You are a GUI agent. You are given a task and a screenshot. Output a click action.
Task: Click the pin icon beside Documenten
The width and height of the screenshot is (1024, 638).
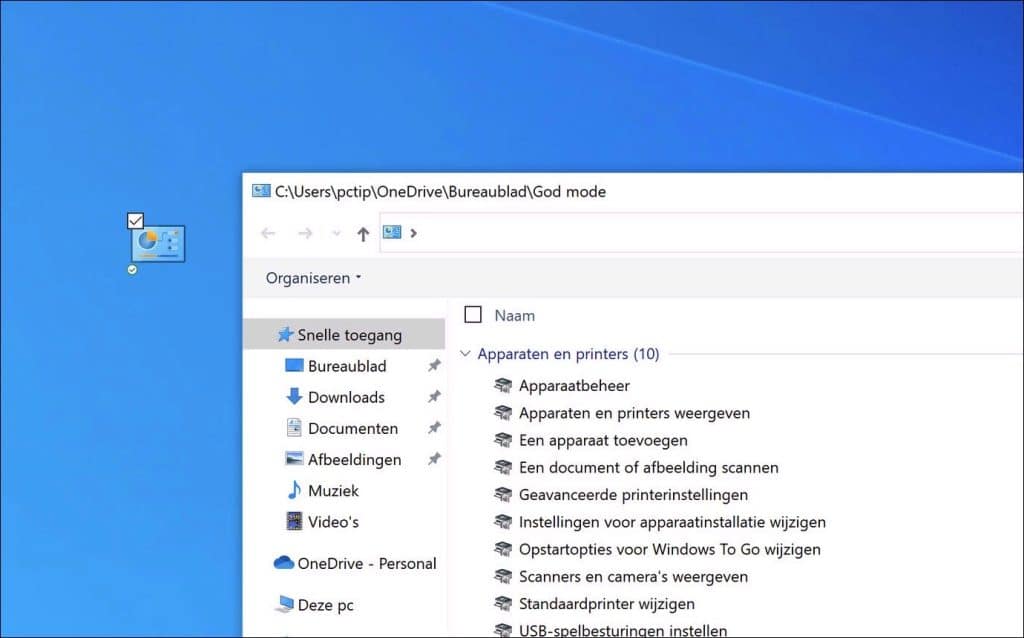pos(434,428)
